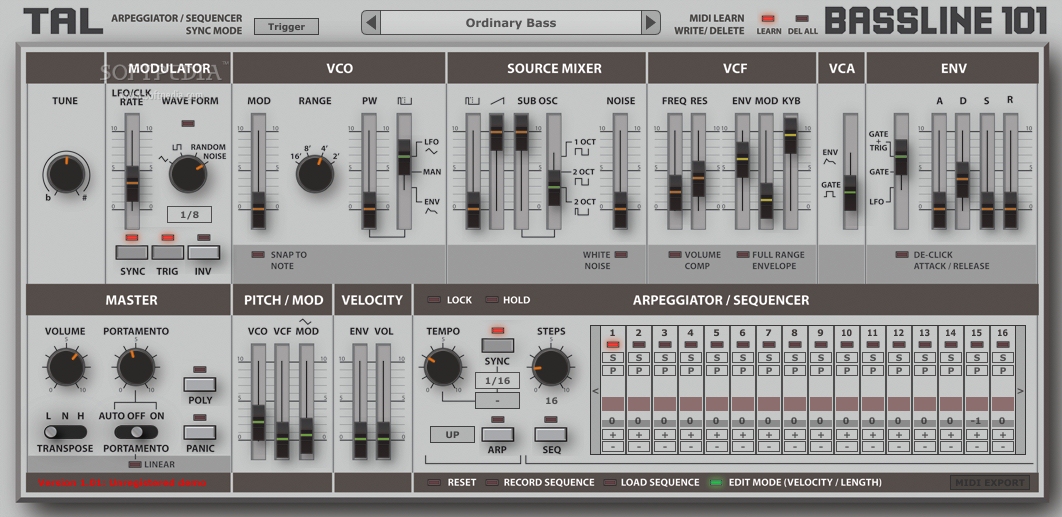Viewport: 1062px width, 517px height.
Task: Open the 1/16 tempo division selector
Action: [497, 381]
